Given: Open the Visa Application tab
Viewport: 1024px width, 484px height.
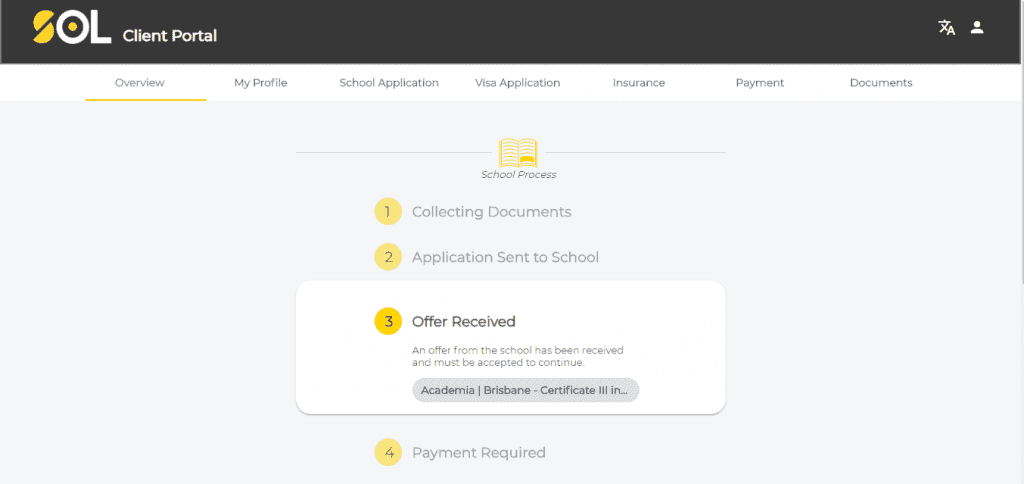Looking at the screenshot, I should (x=517, y=83).
